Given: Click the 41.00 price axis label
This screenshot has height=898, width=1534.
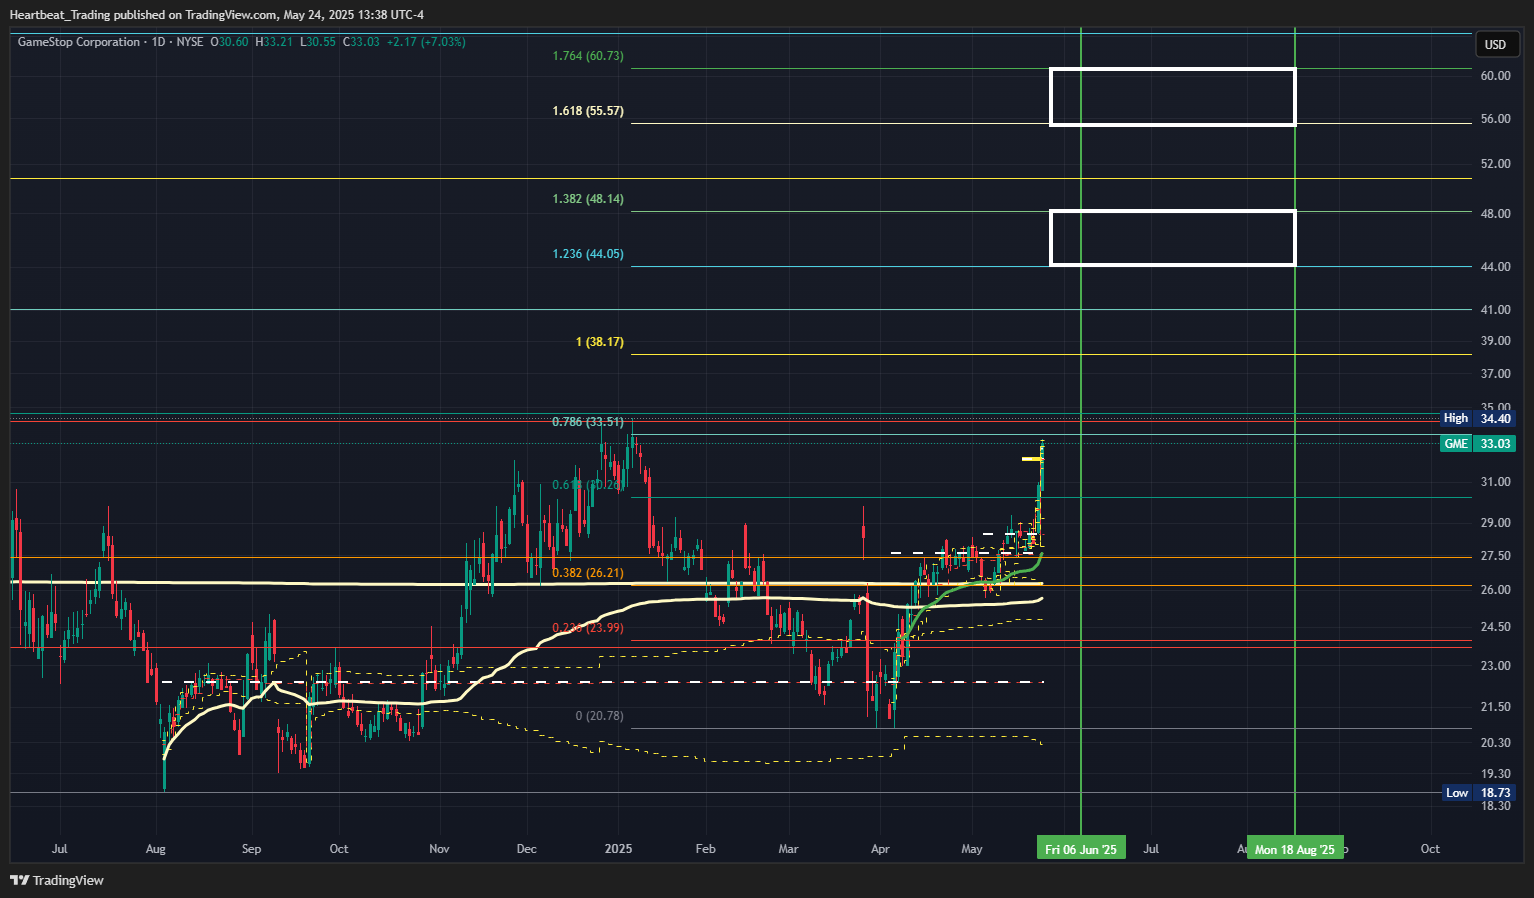Looking at the screenshot, I should click(x=1496, y=310).
